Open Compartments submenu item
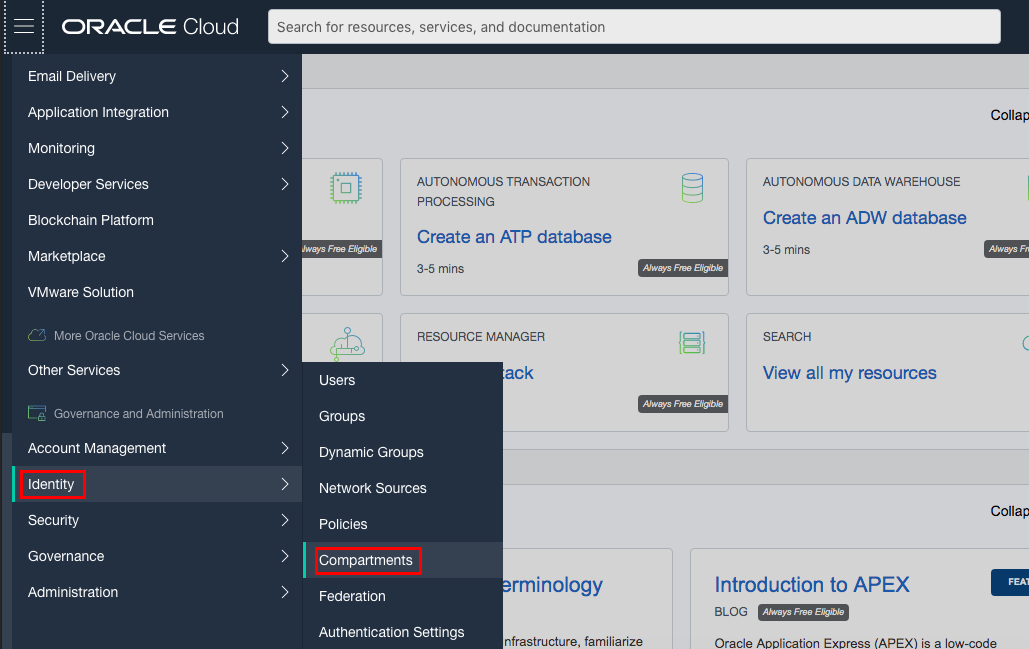Image resolution: width=1029 pixels, height=649 pixels. coord(402,560)
